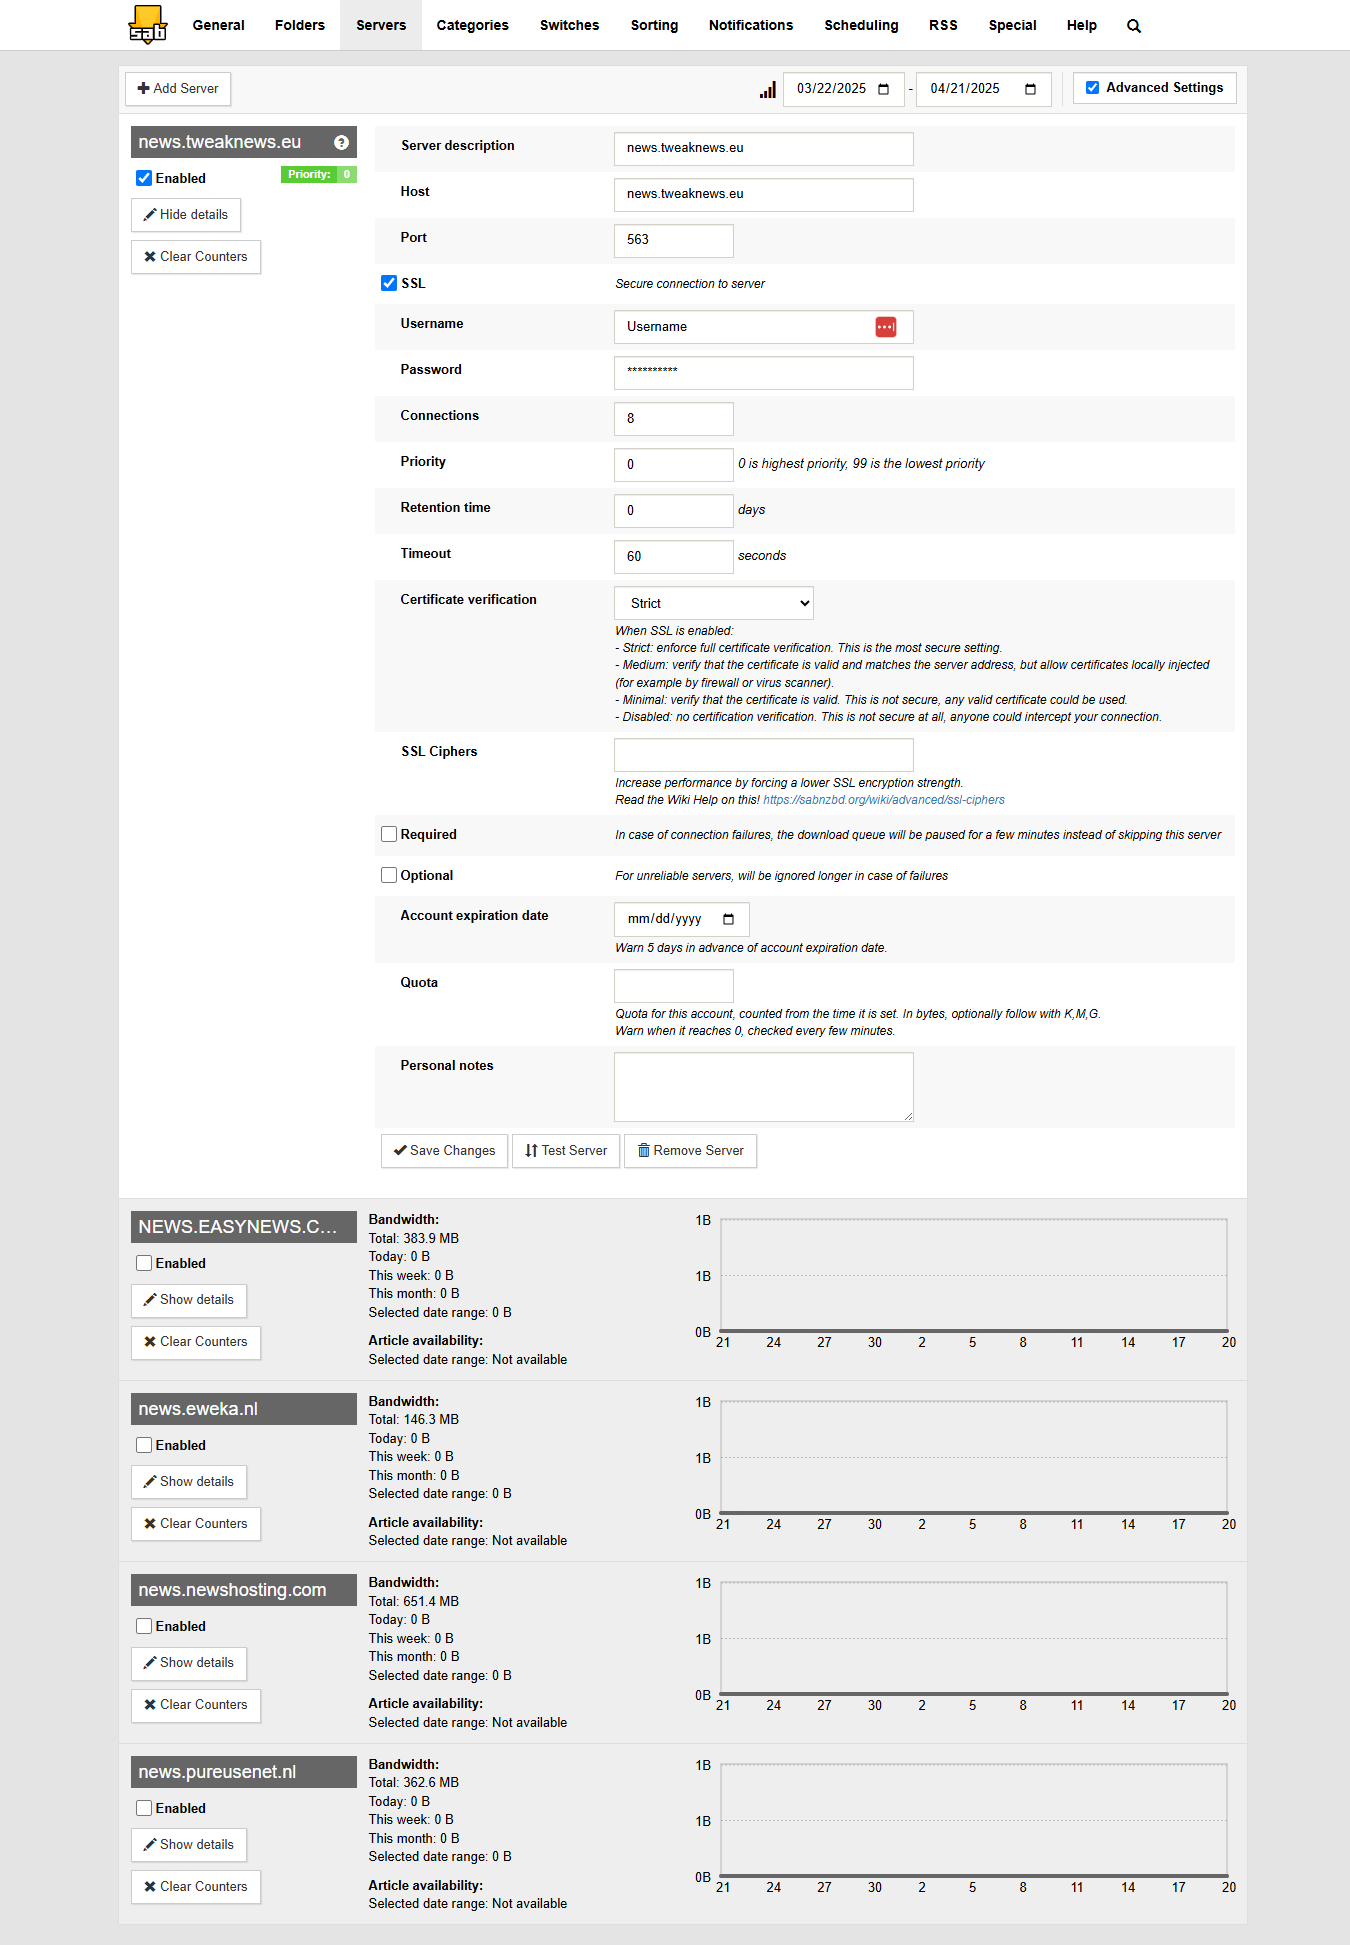Open the Sorting tab
The image size is (1350, 1945).
click(x=655, y=25)
